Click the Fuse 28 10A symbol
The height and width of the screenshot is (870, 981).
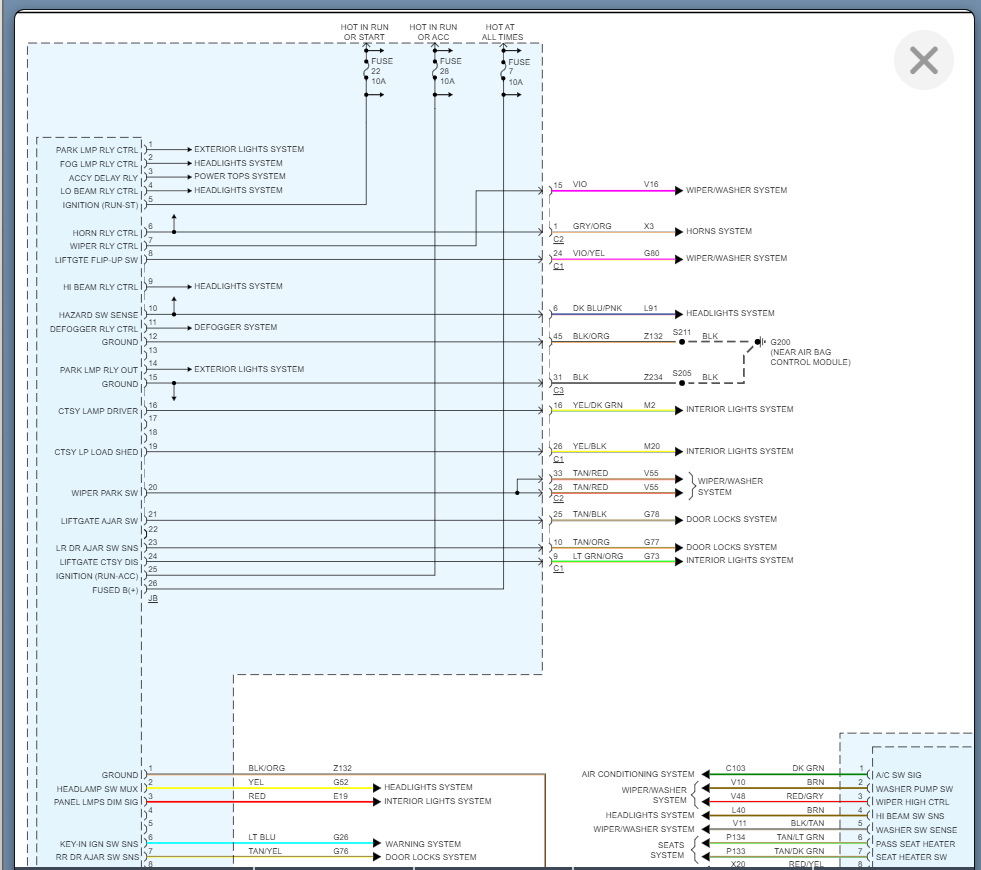[435, 71]
